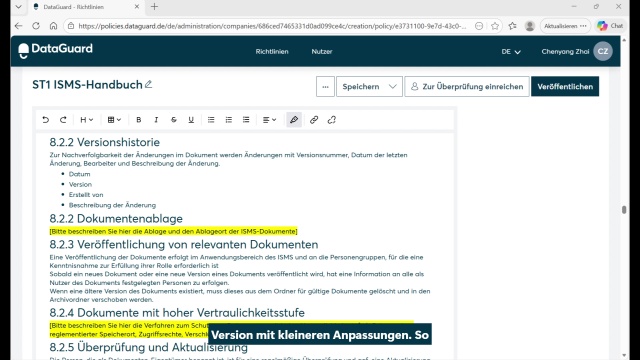Go back in the browser
This screenshot has width=640, height=360.
coord(18,26)
